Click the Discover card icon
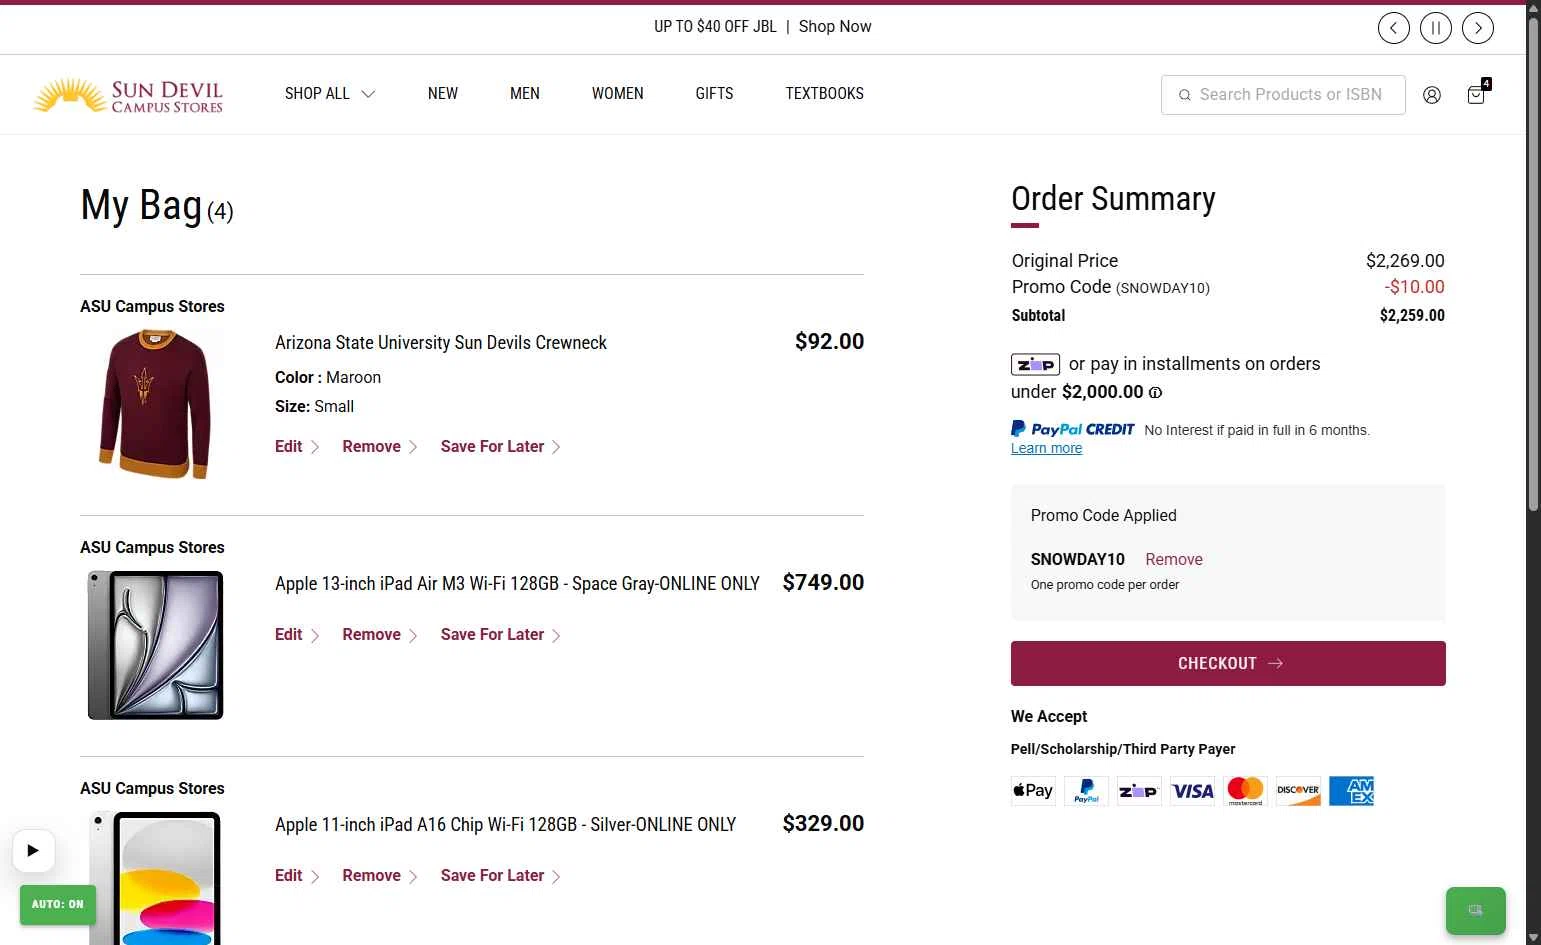The height and width of the screenshot is (945, 1541). 1298,791
